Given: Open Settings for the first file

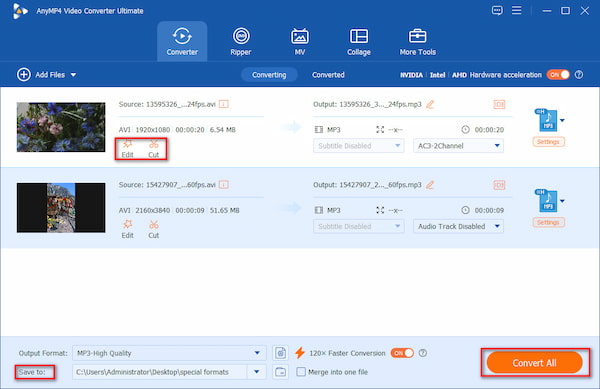Looking at the screenshot, I should coord(548,142).
